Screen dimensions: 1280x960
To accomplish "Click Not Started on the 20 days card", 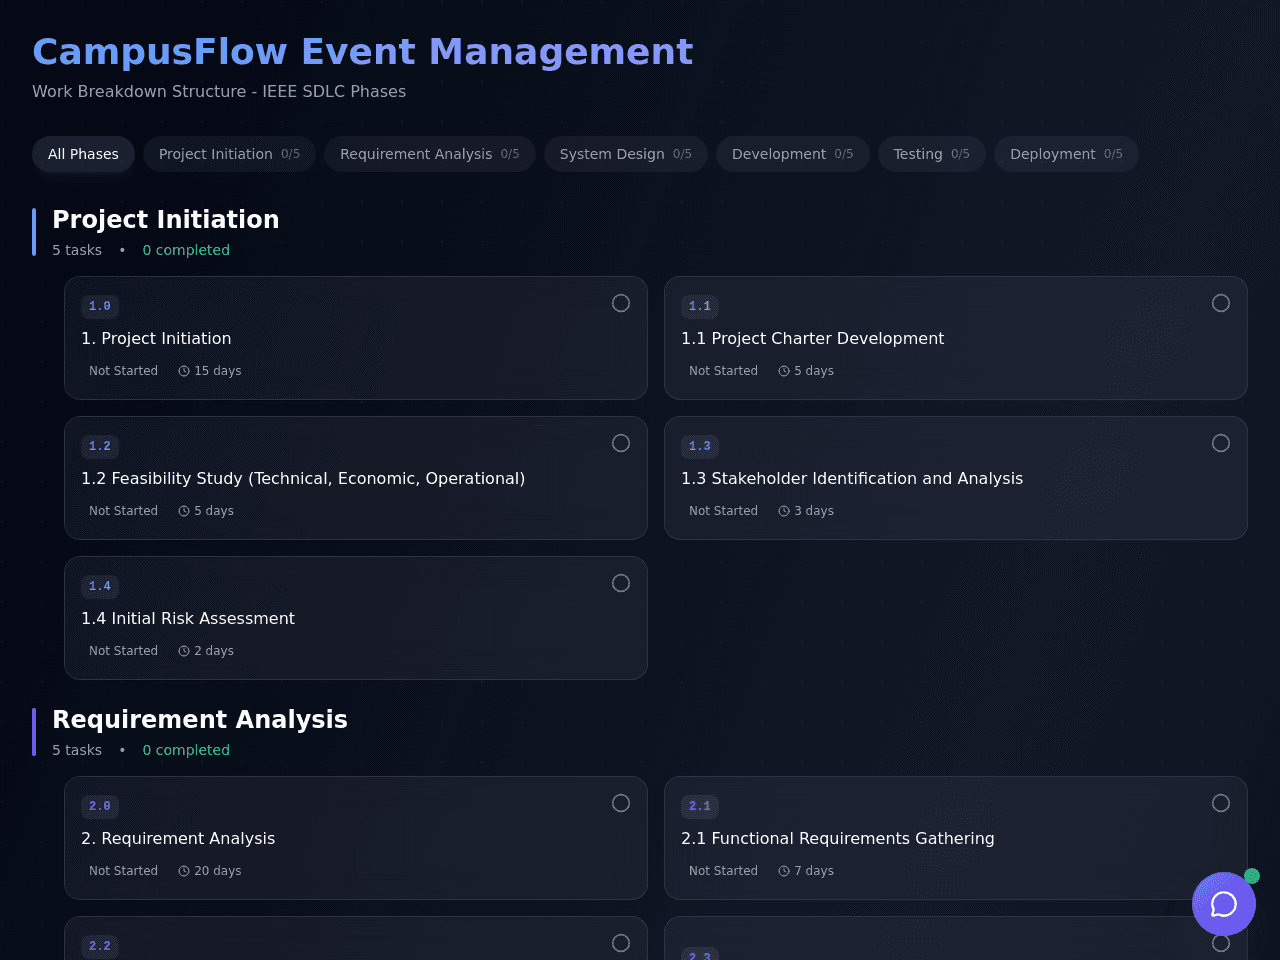I will click(x=123, y=871).
